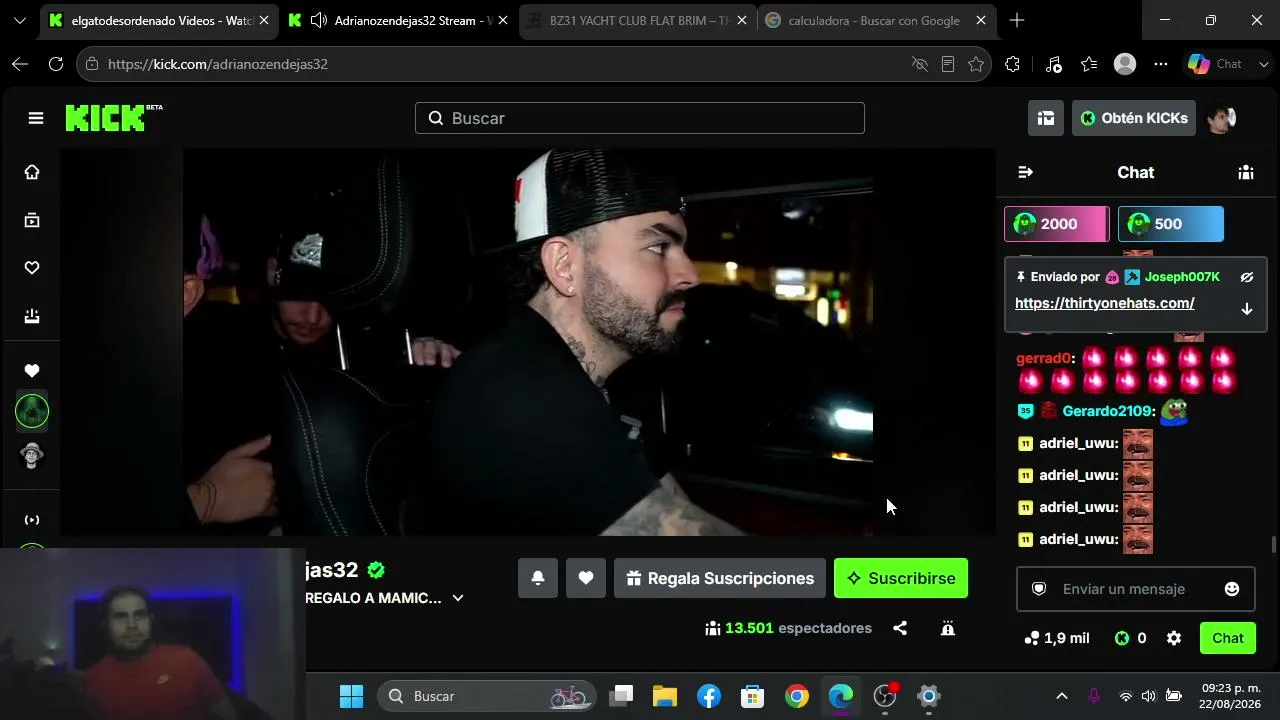This screenshot has height=720, width=1280.
Task: Open chat settings gear
Action: click(1174, 638)
